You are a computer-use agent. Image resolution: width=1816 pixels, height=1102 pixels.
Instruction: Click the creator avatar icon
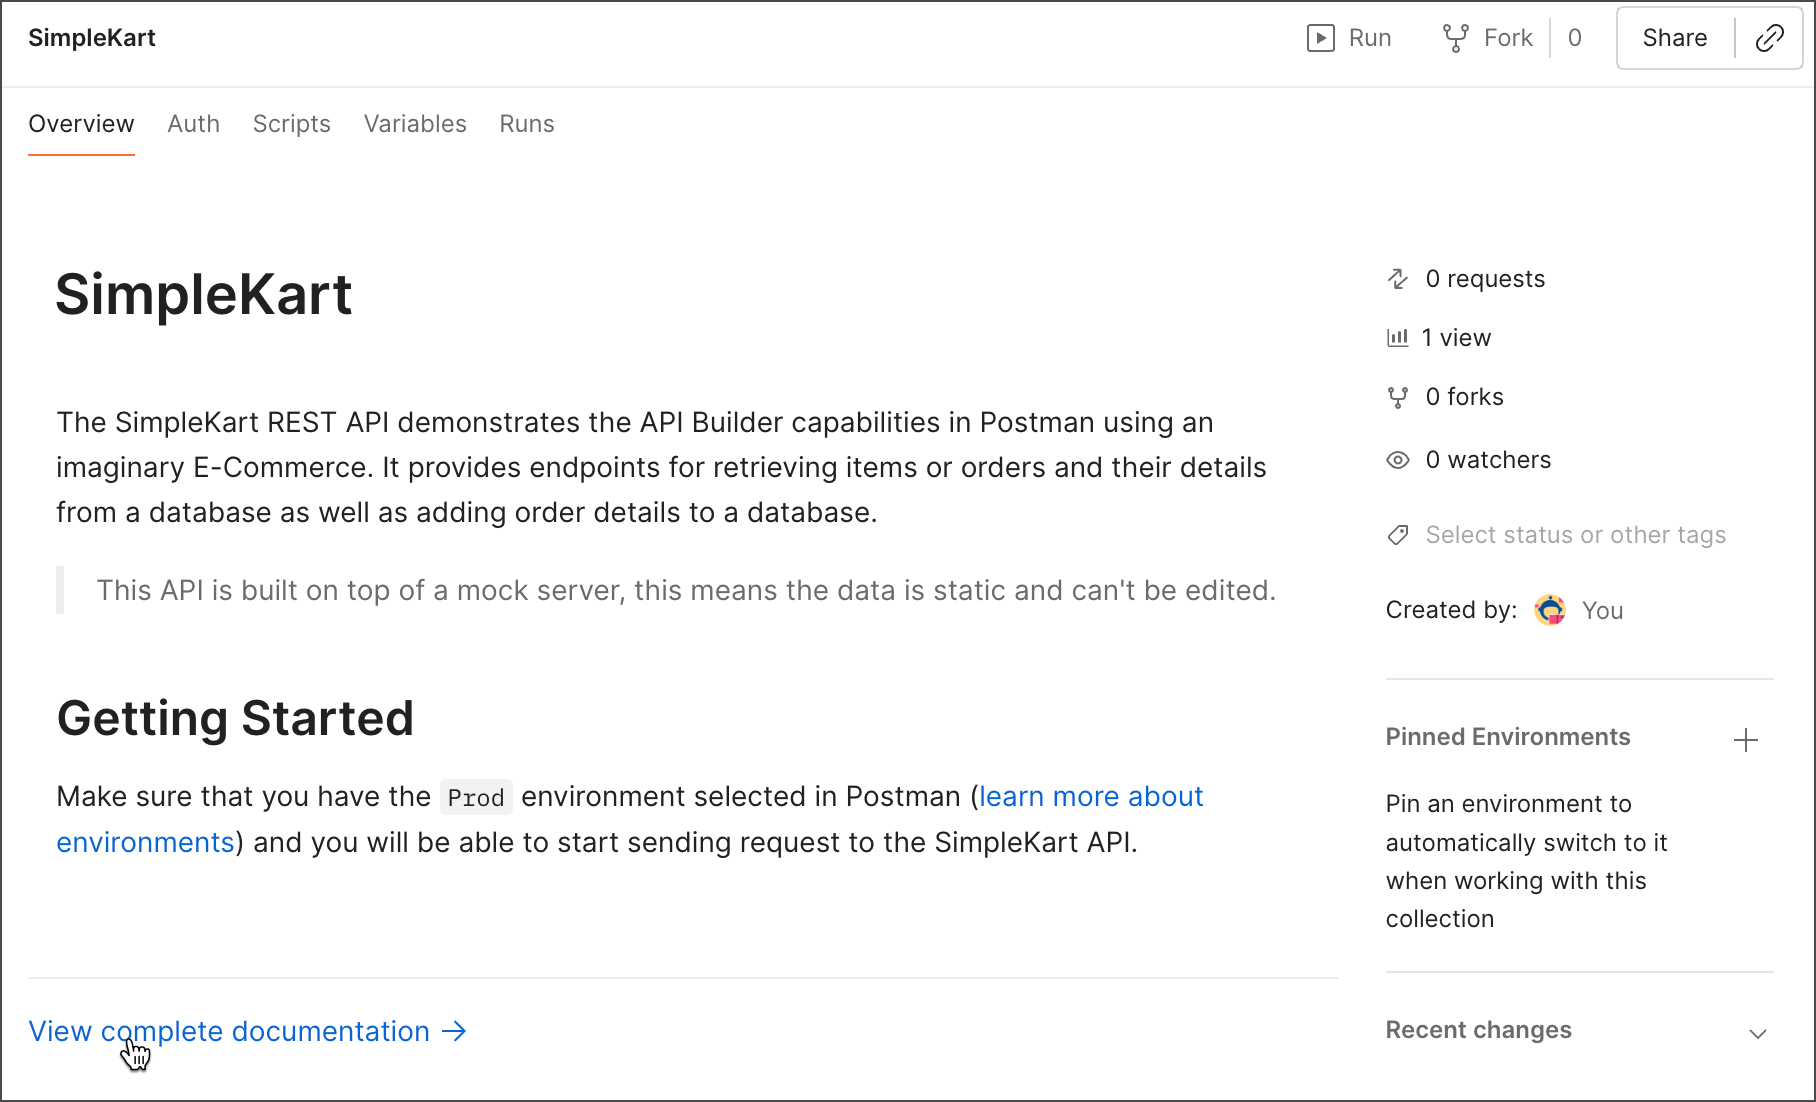click(1550, 610)
